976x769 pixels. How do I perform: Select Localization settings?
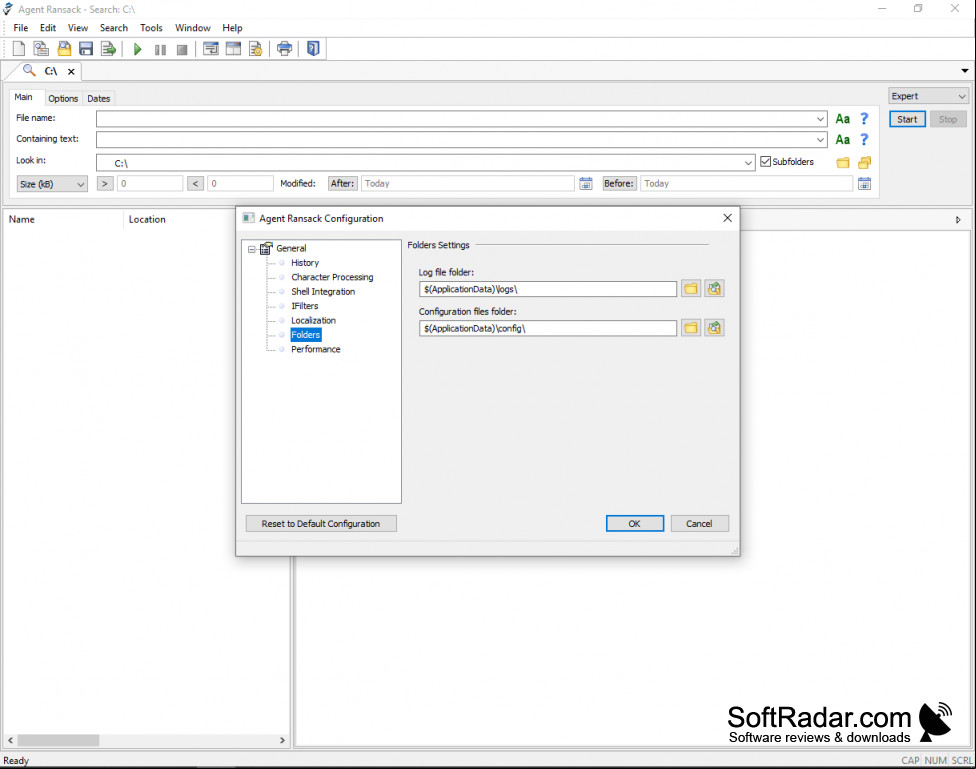tap(314, 320)
